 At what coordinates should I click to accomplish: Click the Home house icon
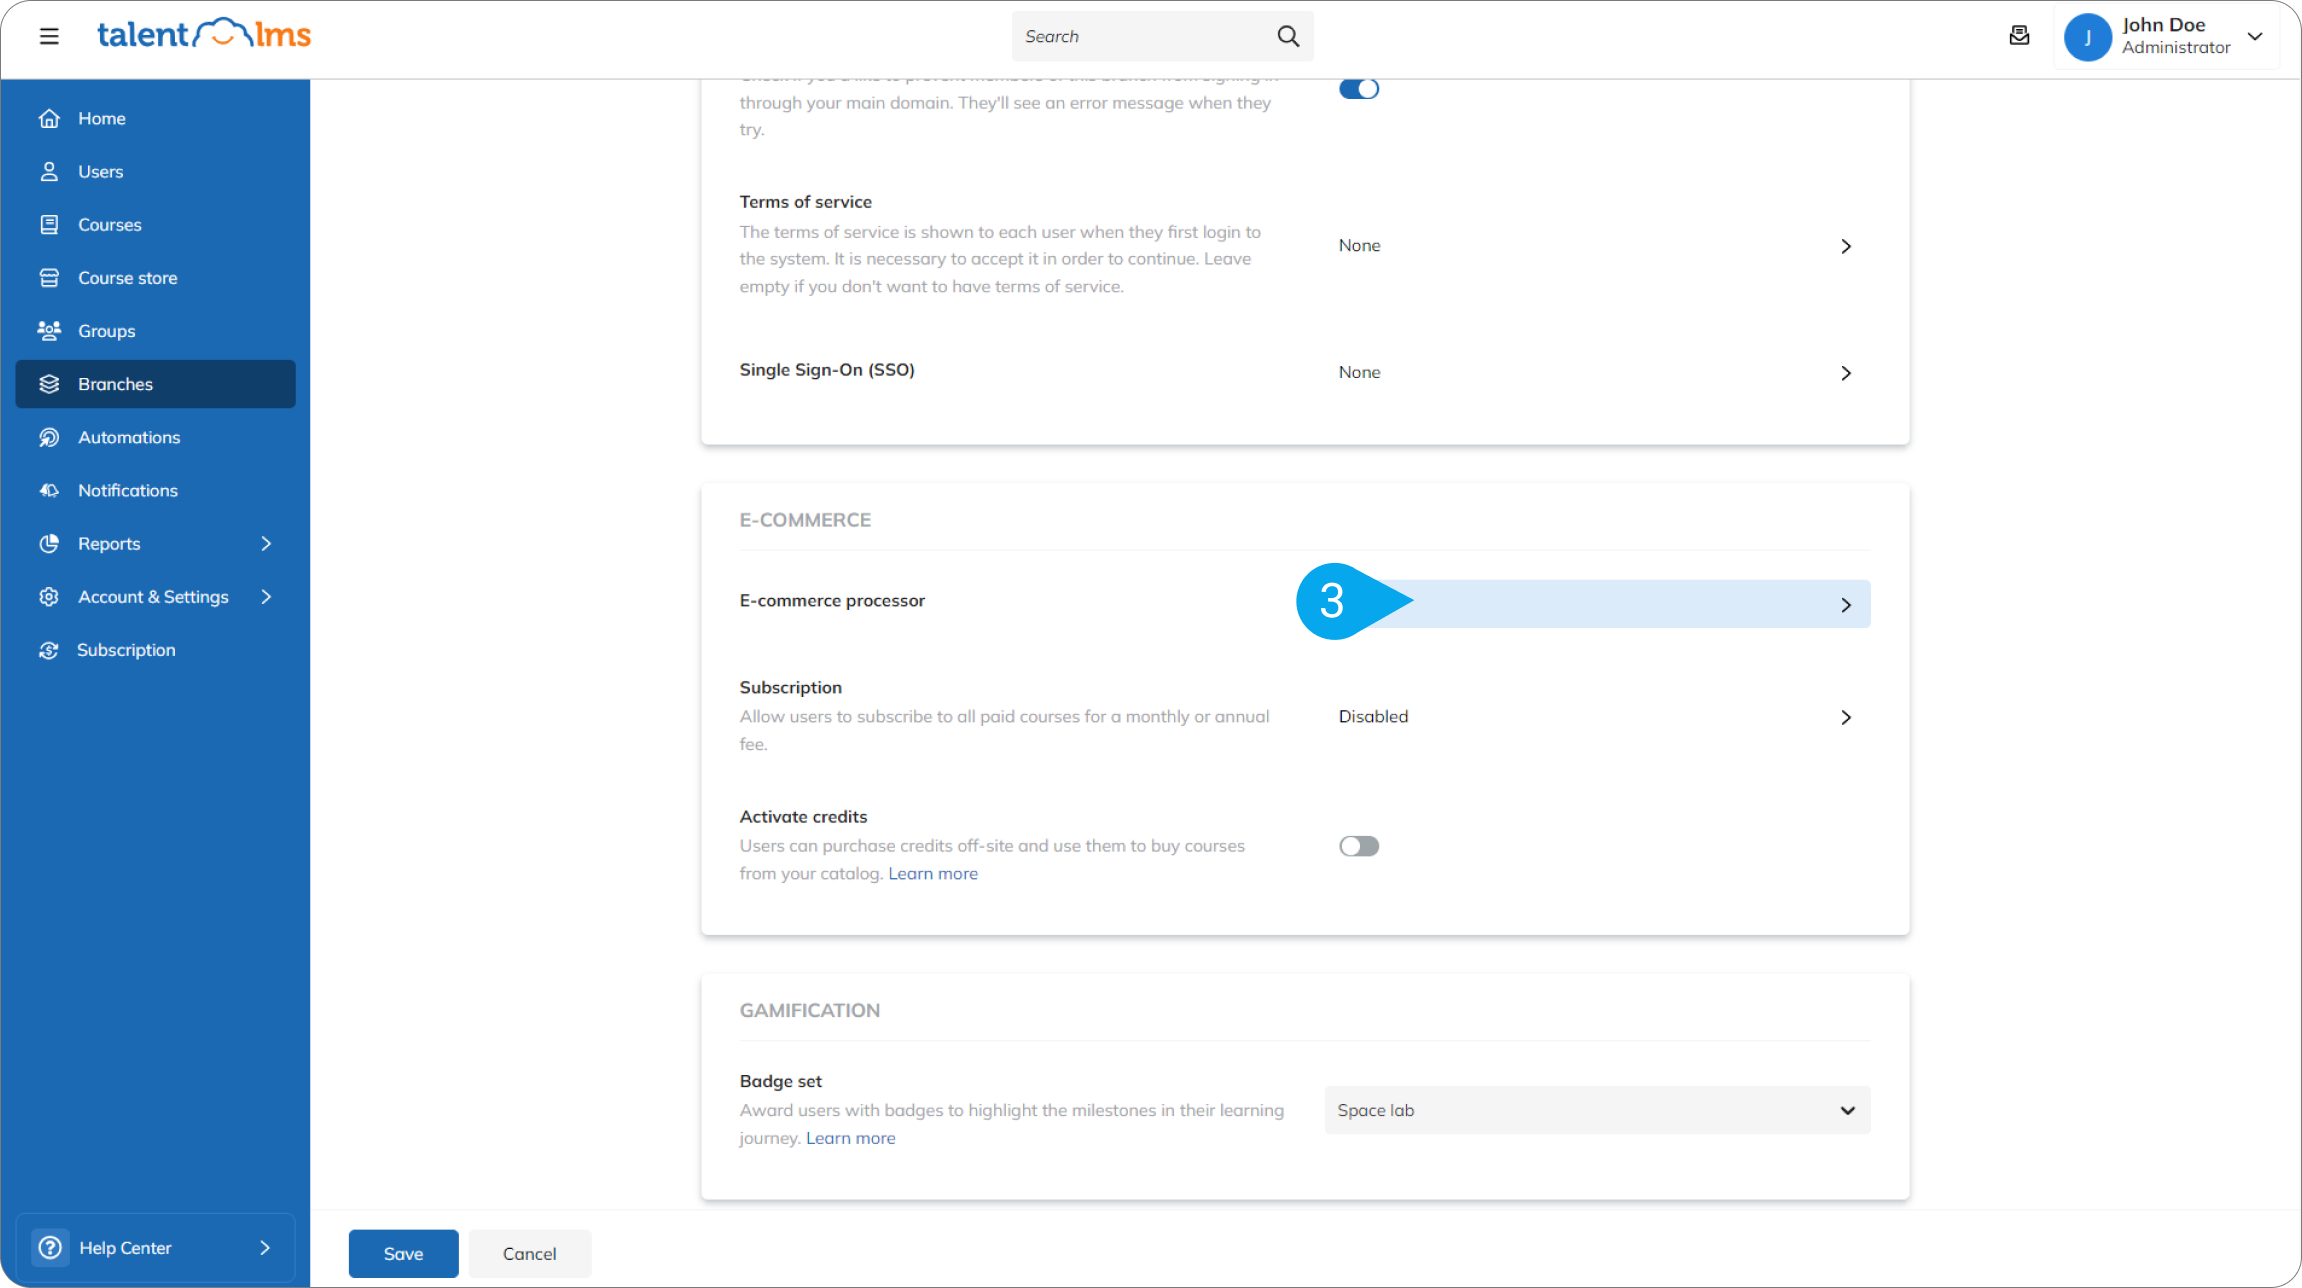click(x=49, y=118)
